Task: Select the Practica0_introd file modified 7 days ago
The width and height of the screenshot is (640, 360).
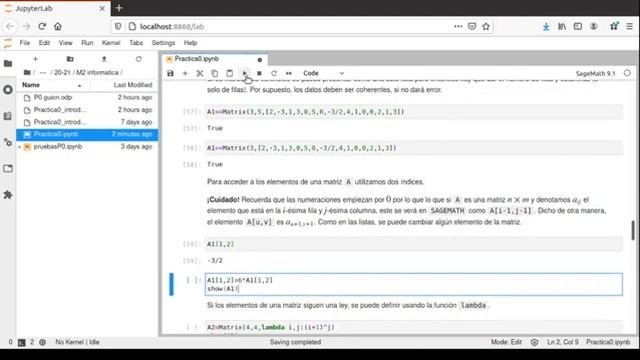Action: pos(87,122)
